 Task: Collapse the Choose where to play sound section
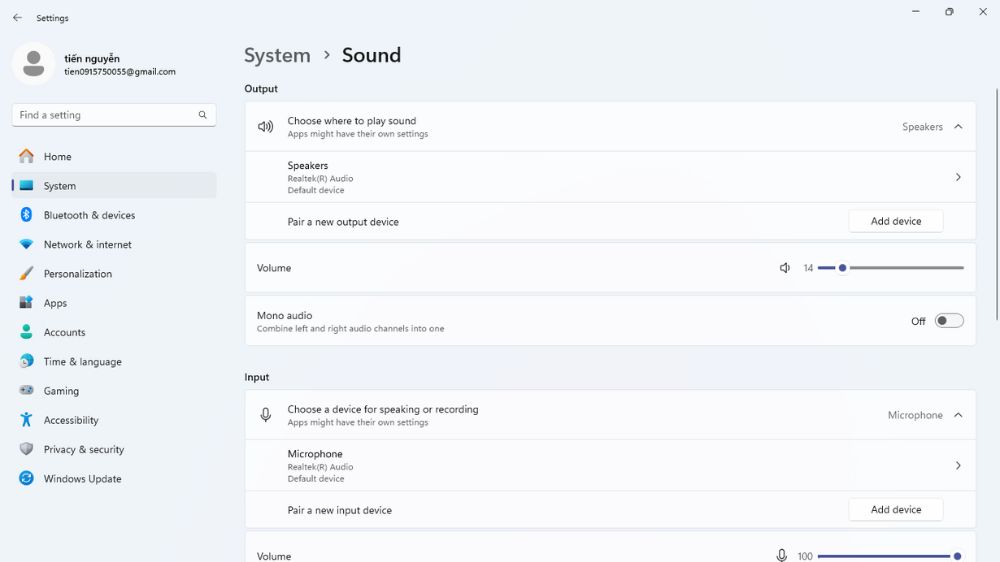coord(958,126)
